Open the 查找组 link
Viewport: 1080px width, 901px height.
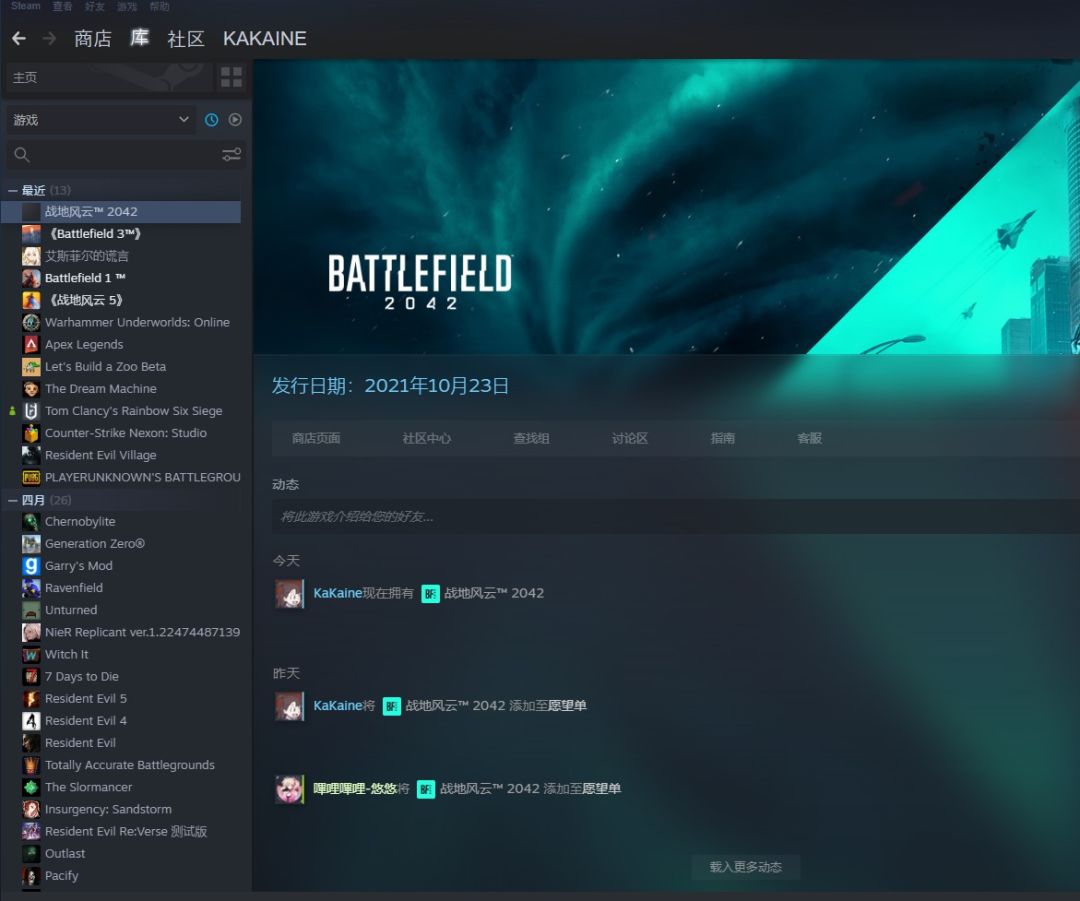point(531,438)
